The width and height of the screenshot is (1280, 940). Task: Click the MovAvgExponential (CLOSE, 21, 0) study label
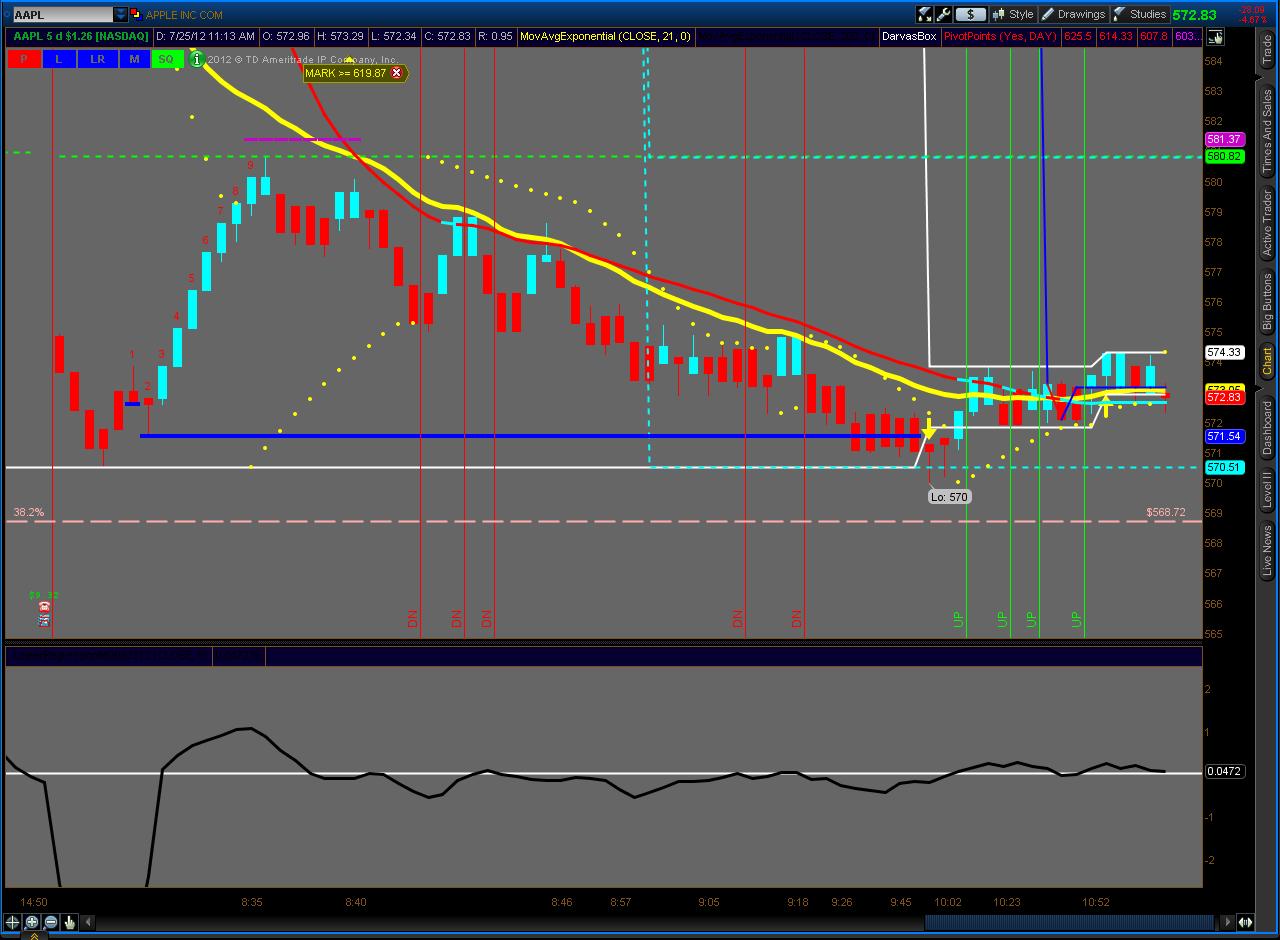(605, 37)
